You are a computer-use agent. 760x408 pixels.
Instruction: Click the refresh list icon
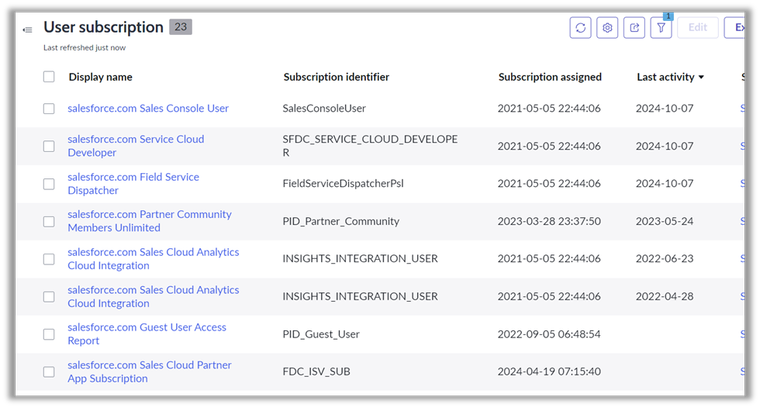(x=580, y=28)
